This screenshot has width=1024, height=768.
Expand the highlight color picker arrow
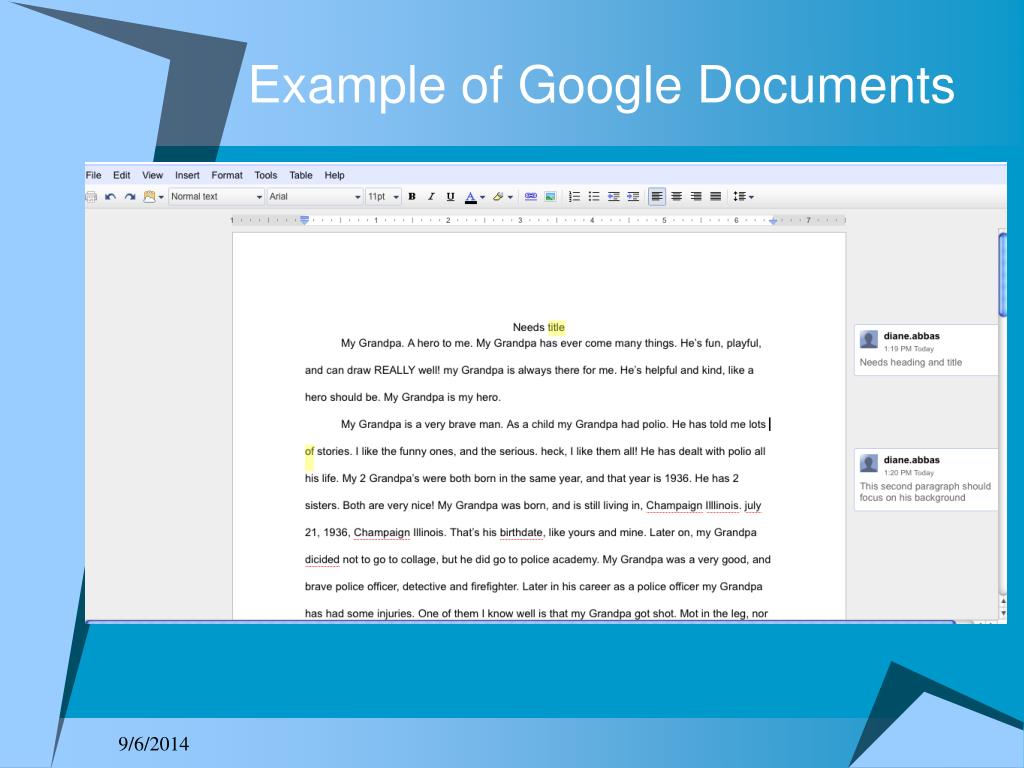tap(510, 197)
